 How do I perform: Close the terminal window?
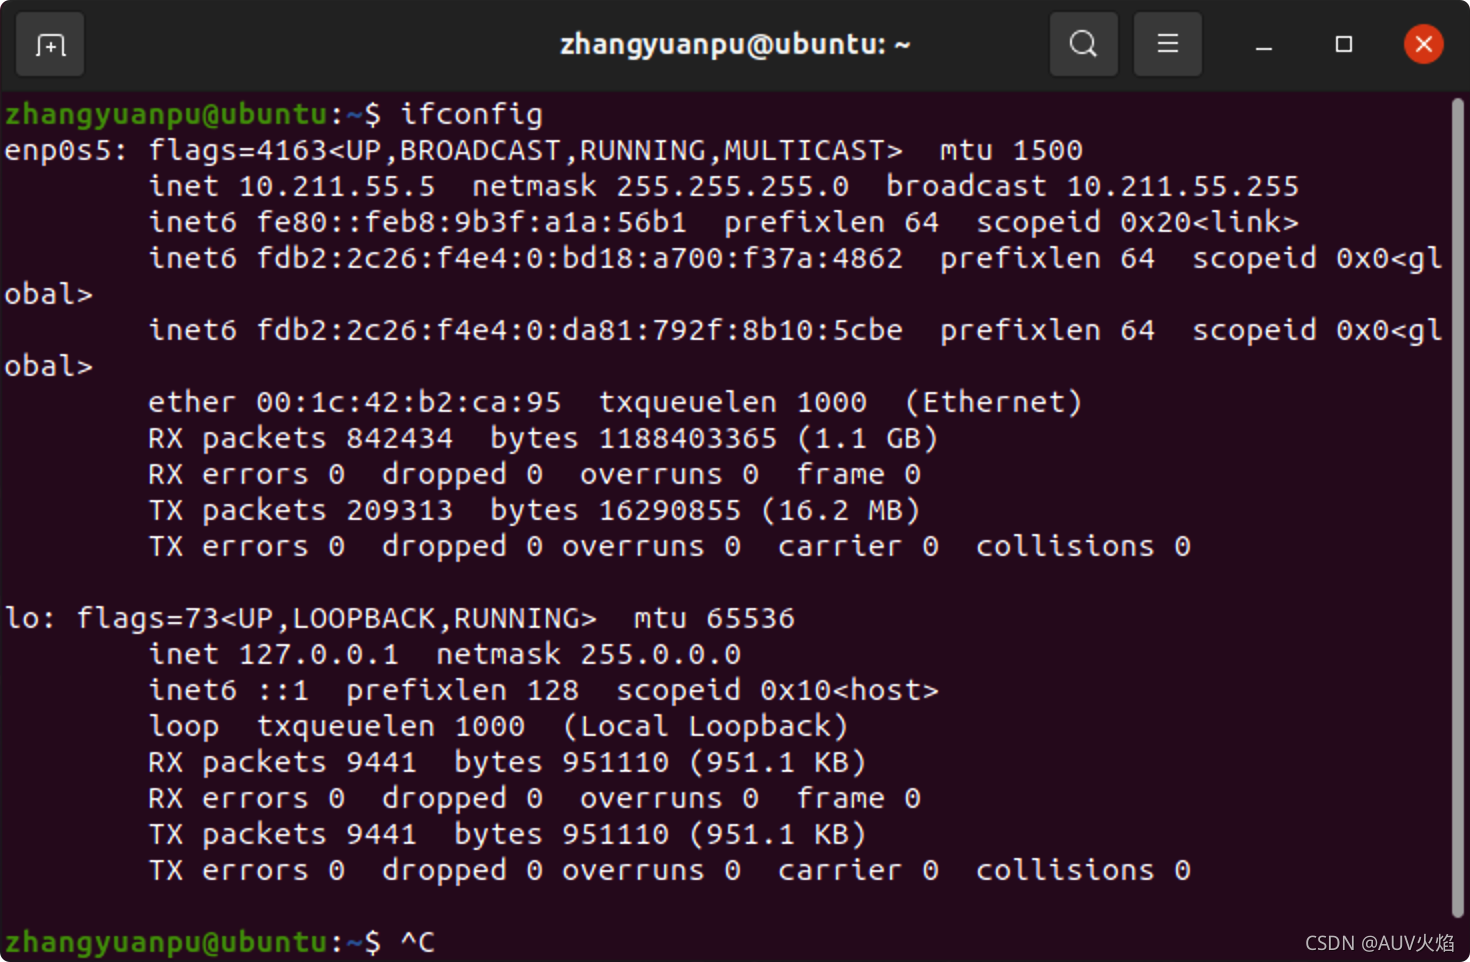point(1423,44)
